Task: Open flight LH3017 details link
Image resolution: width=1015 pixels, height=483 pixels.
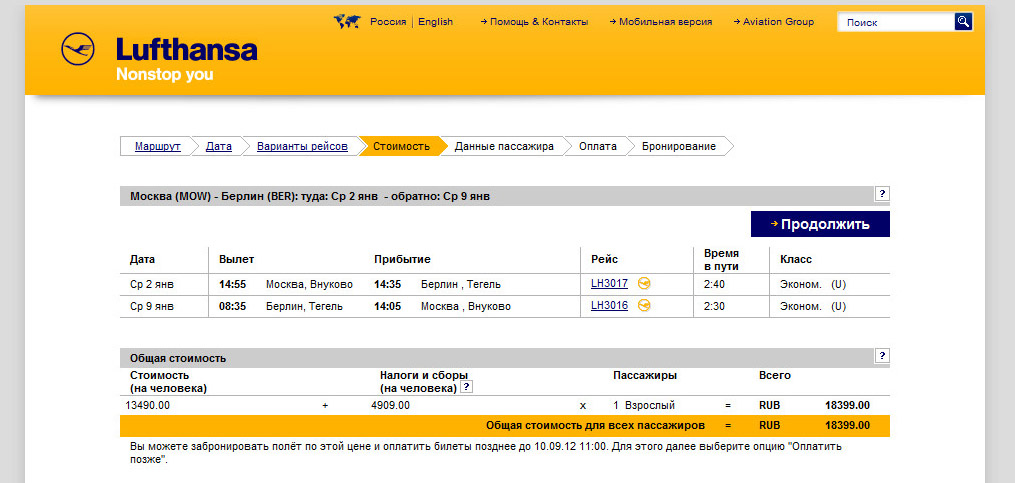Action: (x=609, y=283)
